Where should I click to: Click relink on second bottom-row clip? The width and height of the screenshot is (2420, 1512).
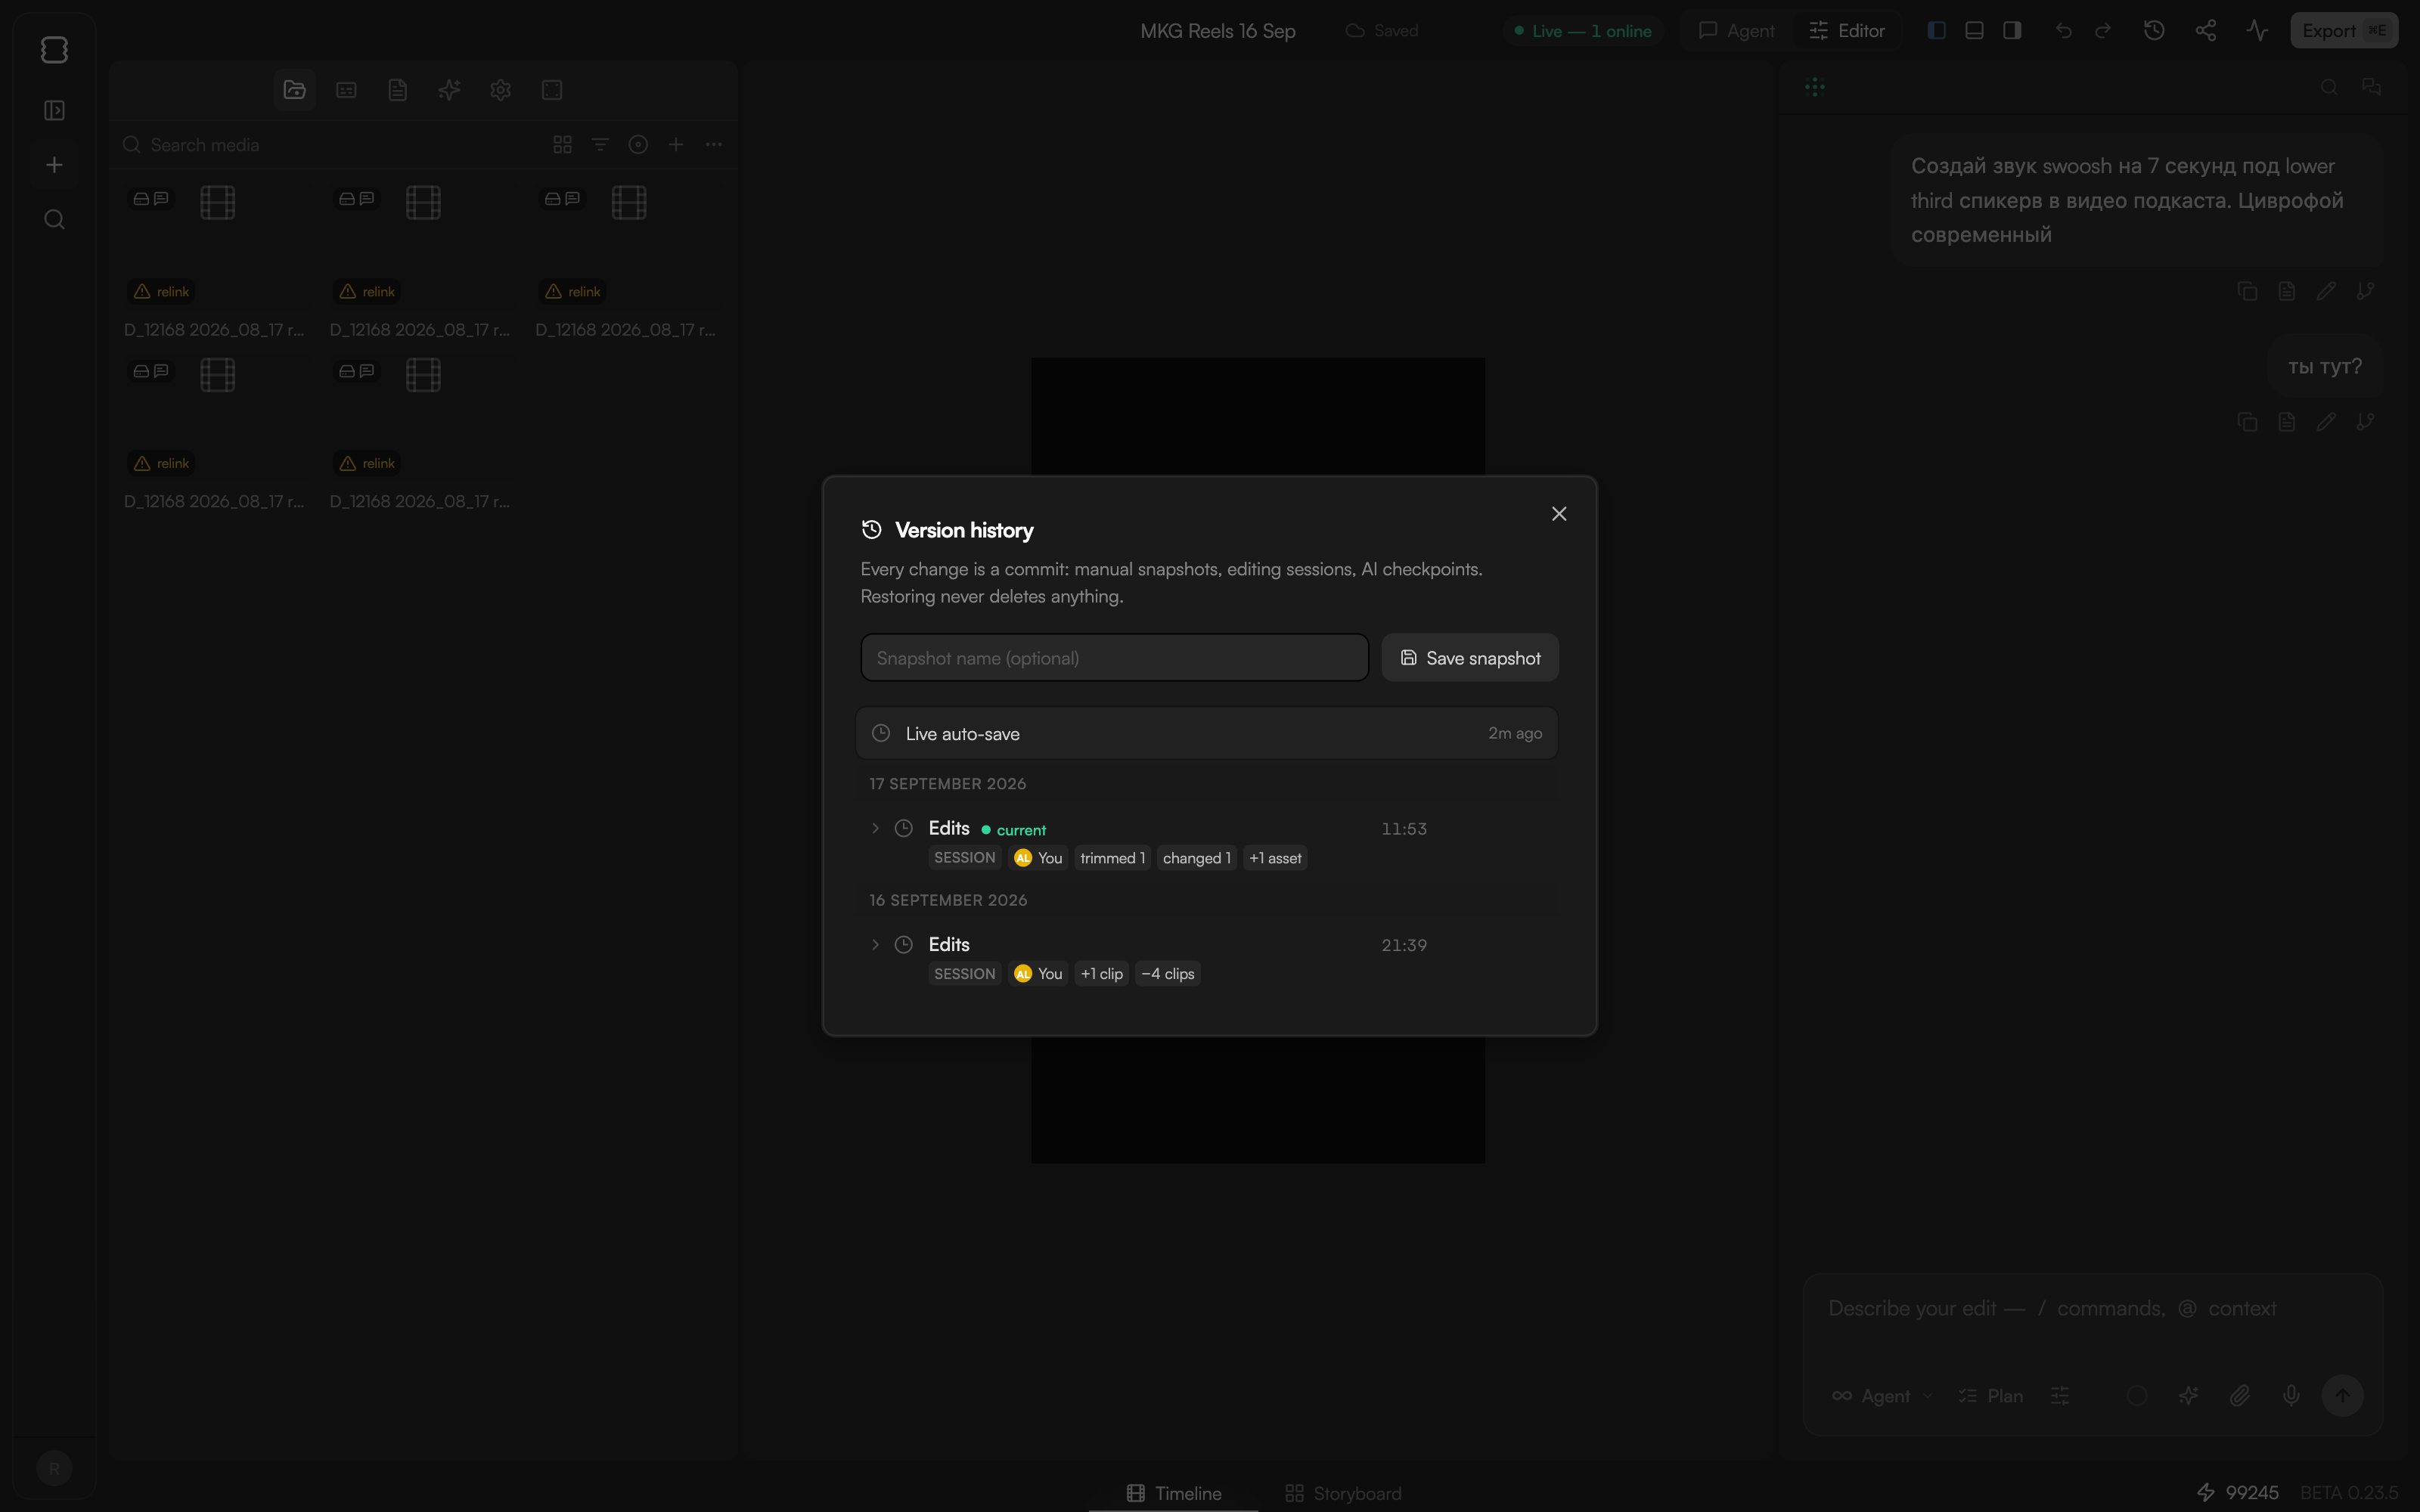click(x=367, y=464)
